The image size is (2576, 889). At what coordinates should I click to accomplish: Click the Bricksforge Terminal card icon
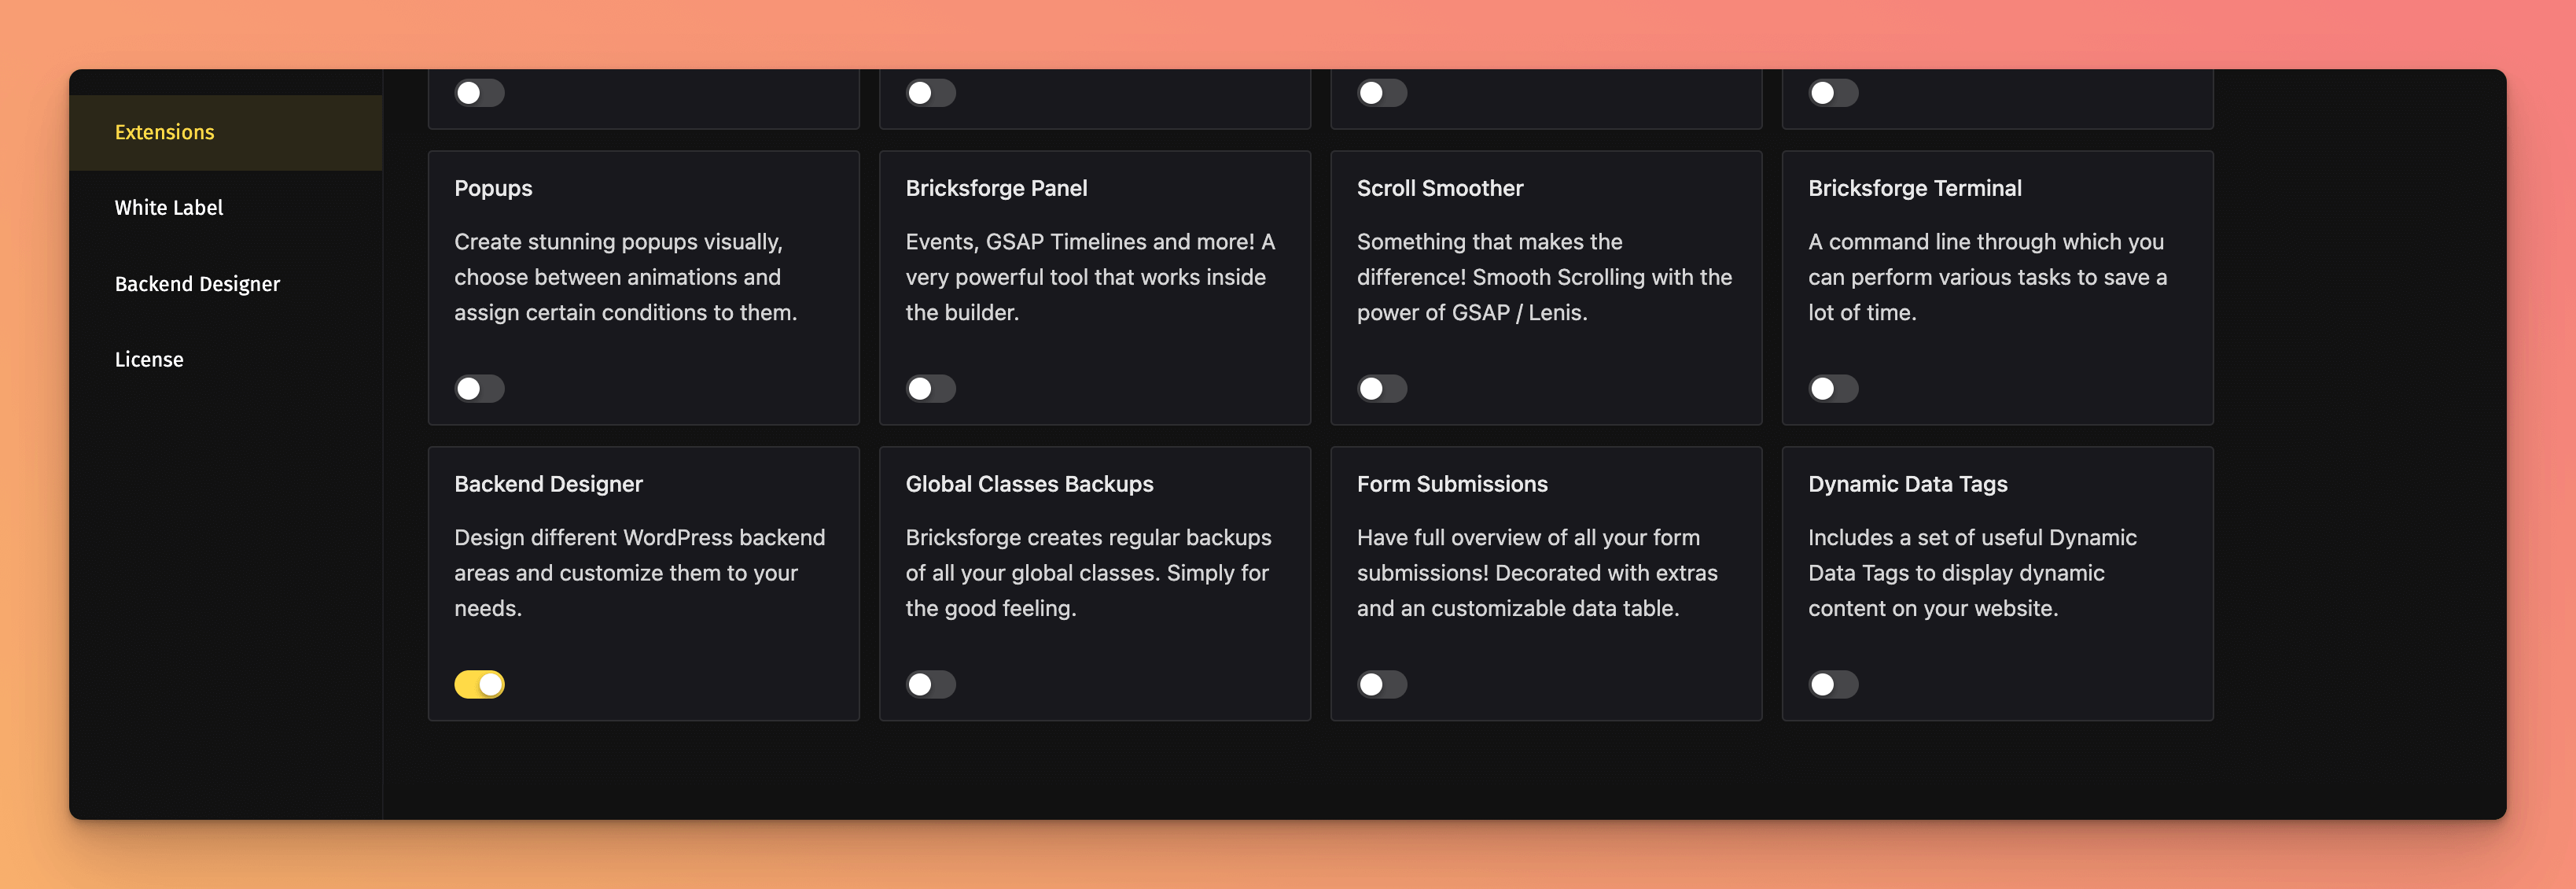tap(1834, 388)
